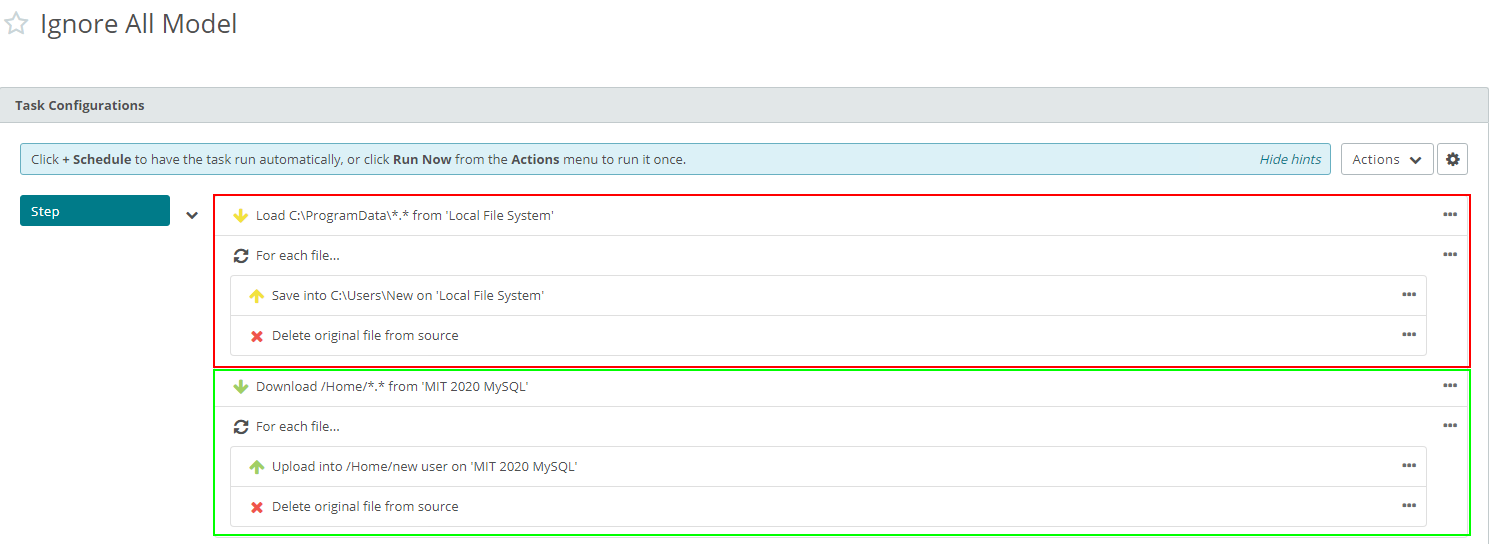Open the Load C:\ProgramData row

[x=841, y=216]
